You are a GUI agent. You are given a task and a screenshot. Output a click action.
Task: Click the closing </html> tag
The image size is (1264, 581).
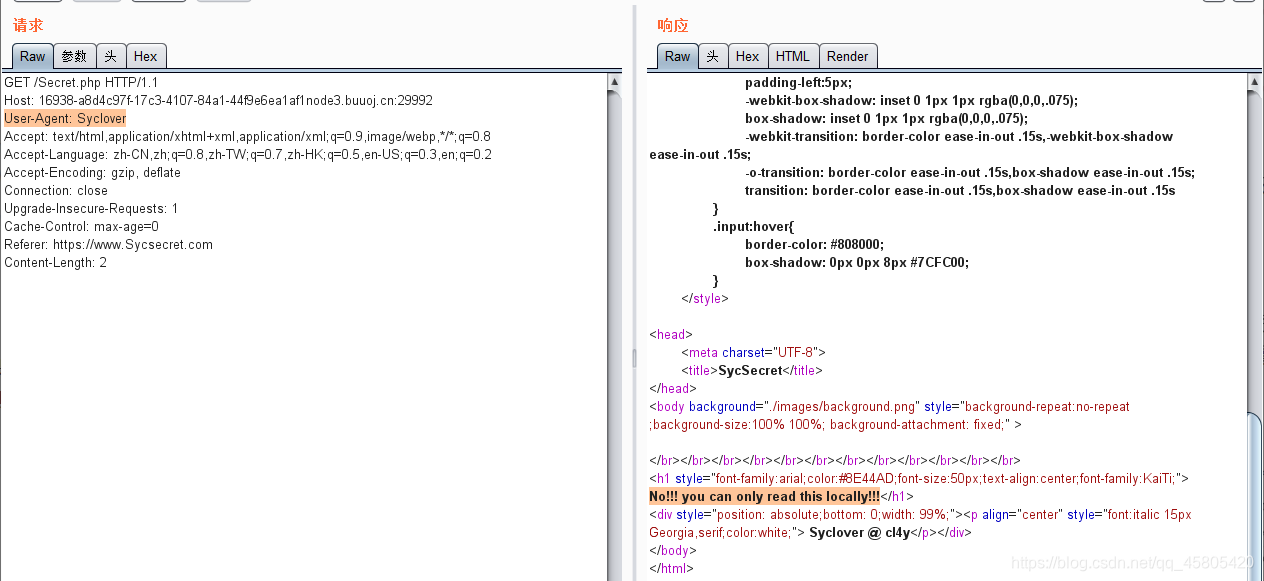pyautogui.click(x=670, y=568)
